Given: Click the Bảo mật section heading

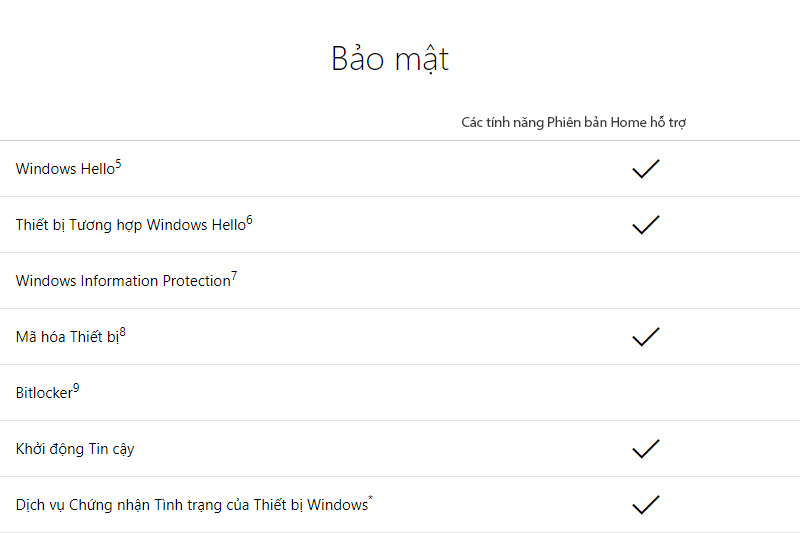Looking at the screenshot, I should tap(390, 59).
